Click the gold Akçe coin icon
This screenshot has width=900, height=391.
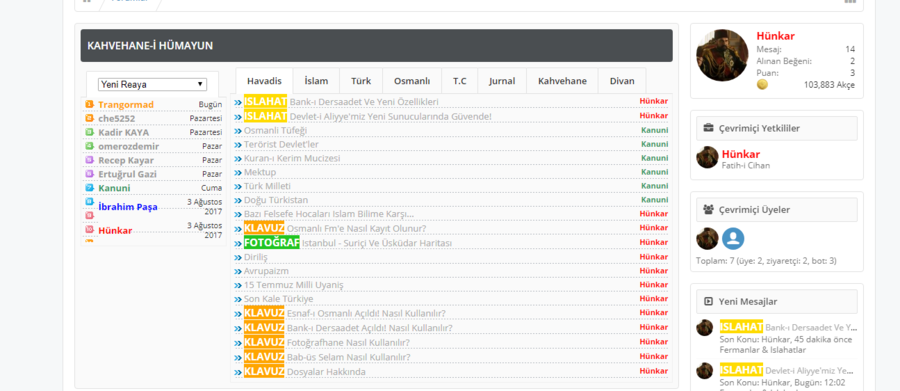pos(762,85)
